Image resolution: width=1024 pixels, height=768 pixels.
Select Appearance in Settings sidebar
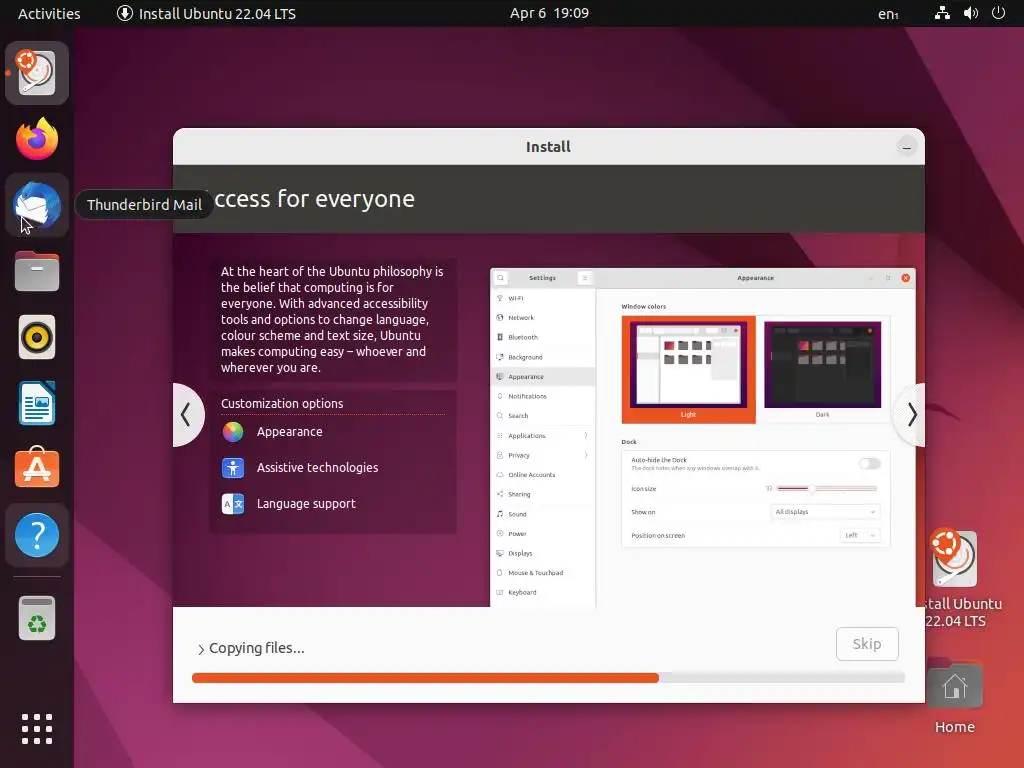pos(543,377)
